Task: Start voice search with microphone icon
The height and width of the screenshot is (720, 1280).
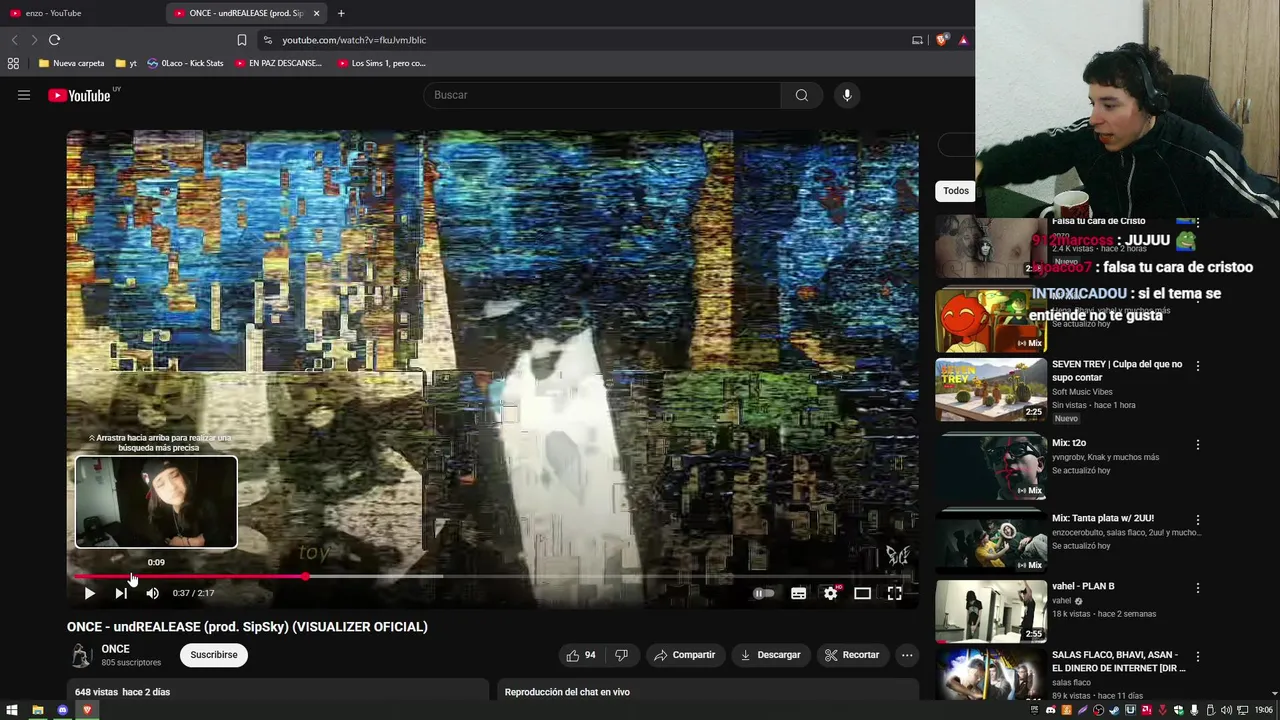Action: tap(847, 95)
